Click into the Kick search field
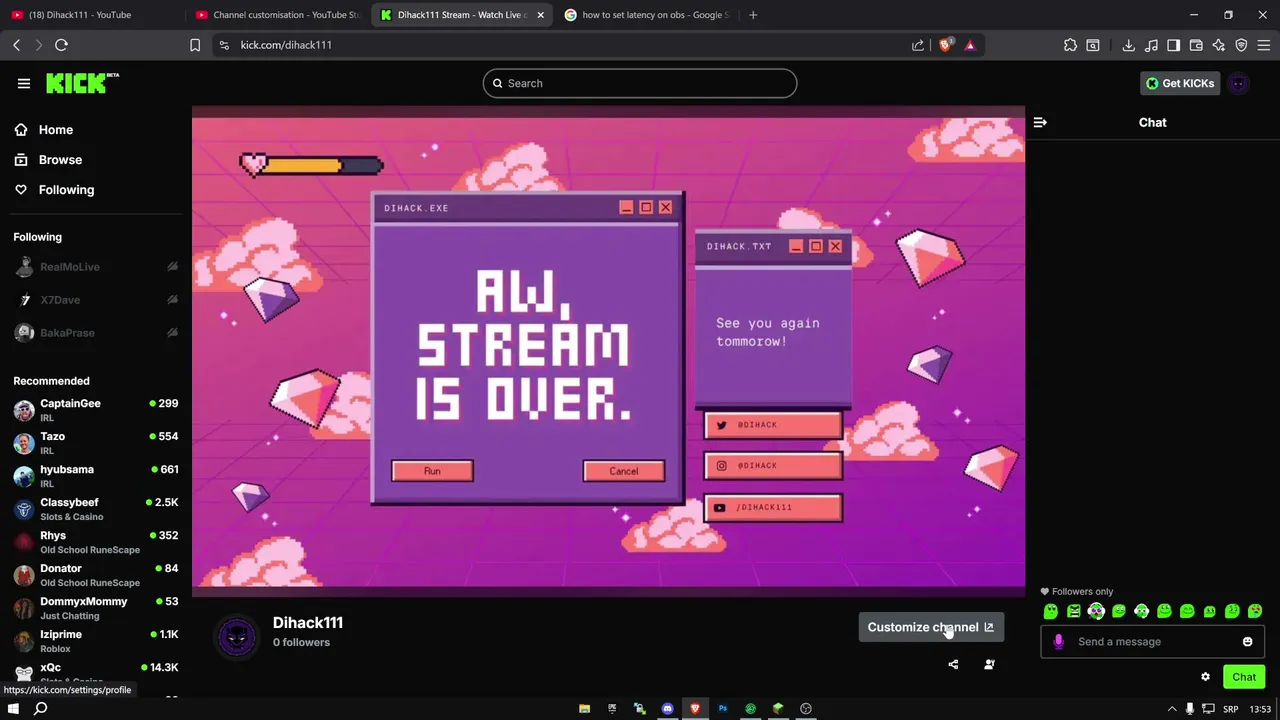Viewport: 1280px width, 720px height. point(640,83)
